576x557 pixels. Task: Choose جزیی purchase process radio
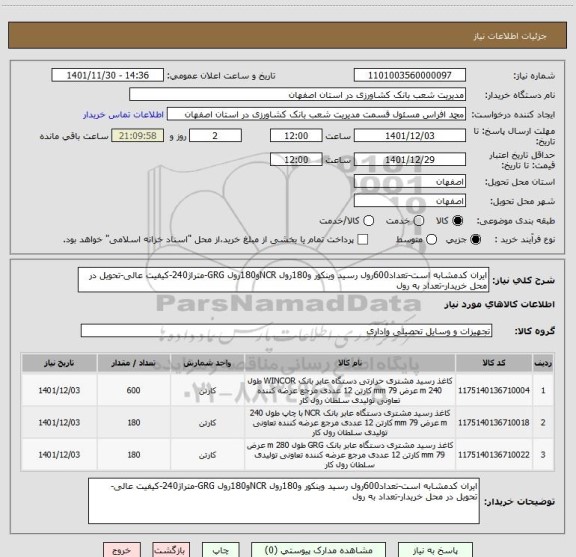click(476, 240)
